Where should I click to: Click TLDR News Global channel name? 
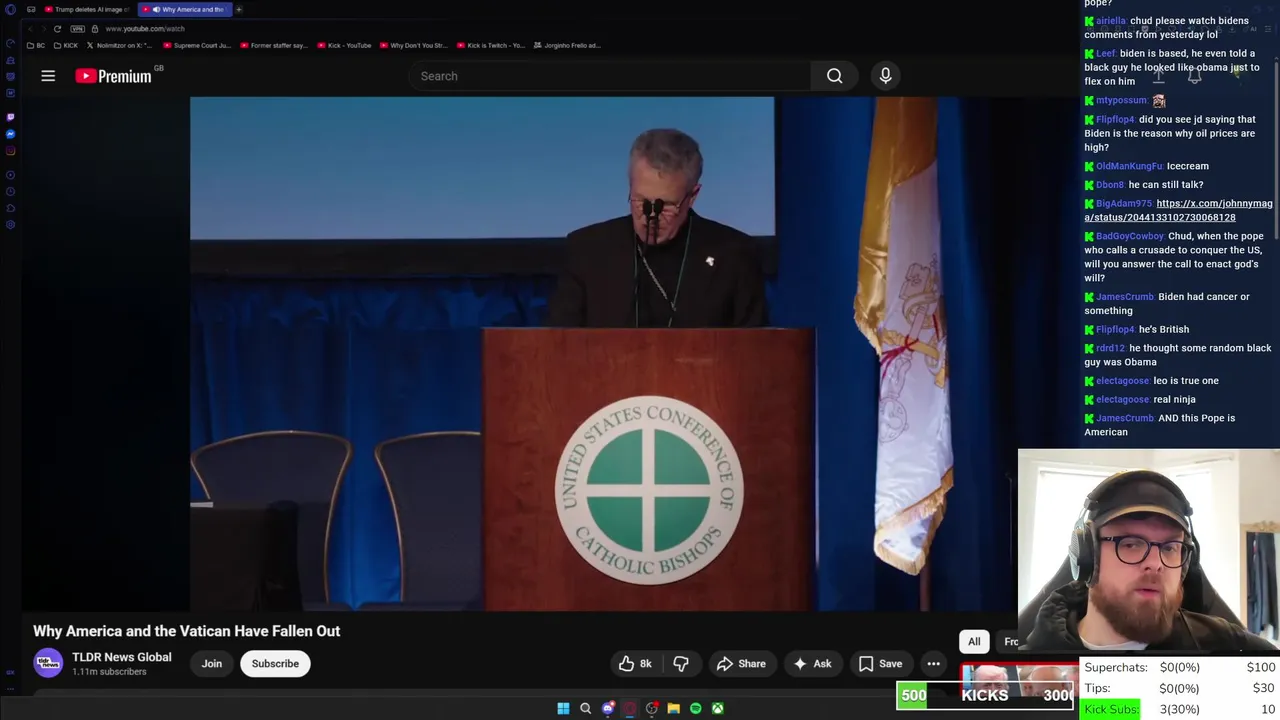click(121, 657)
